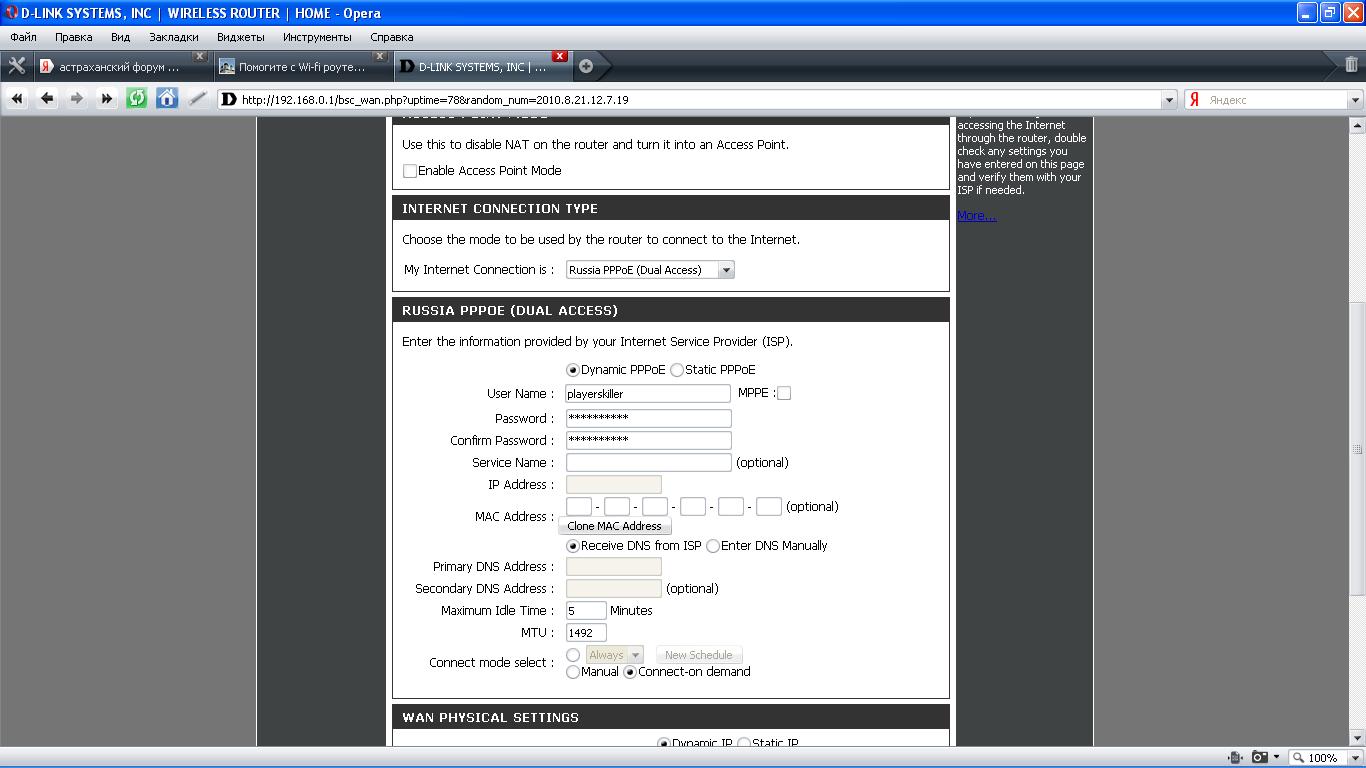
Task: Click the User Name field
Action: [648, 394]
